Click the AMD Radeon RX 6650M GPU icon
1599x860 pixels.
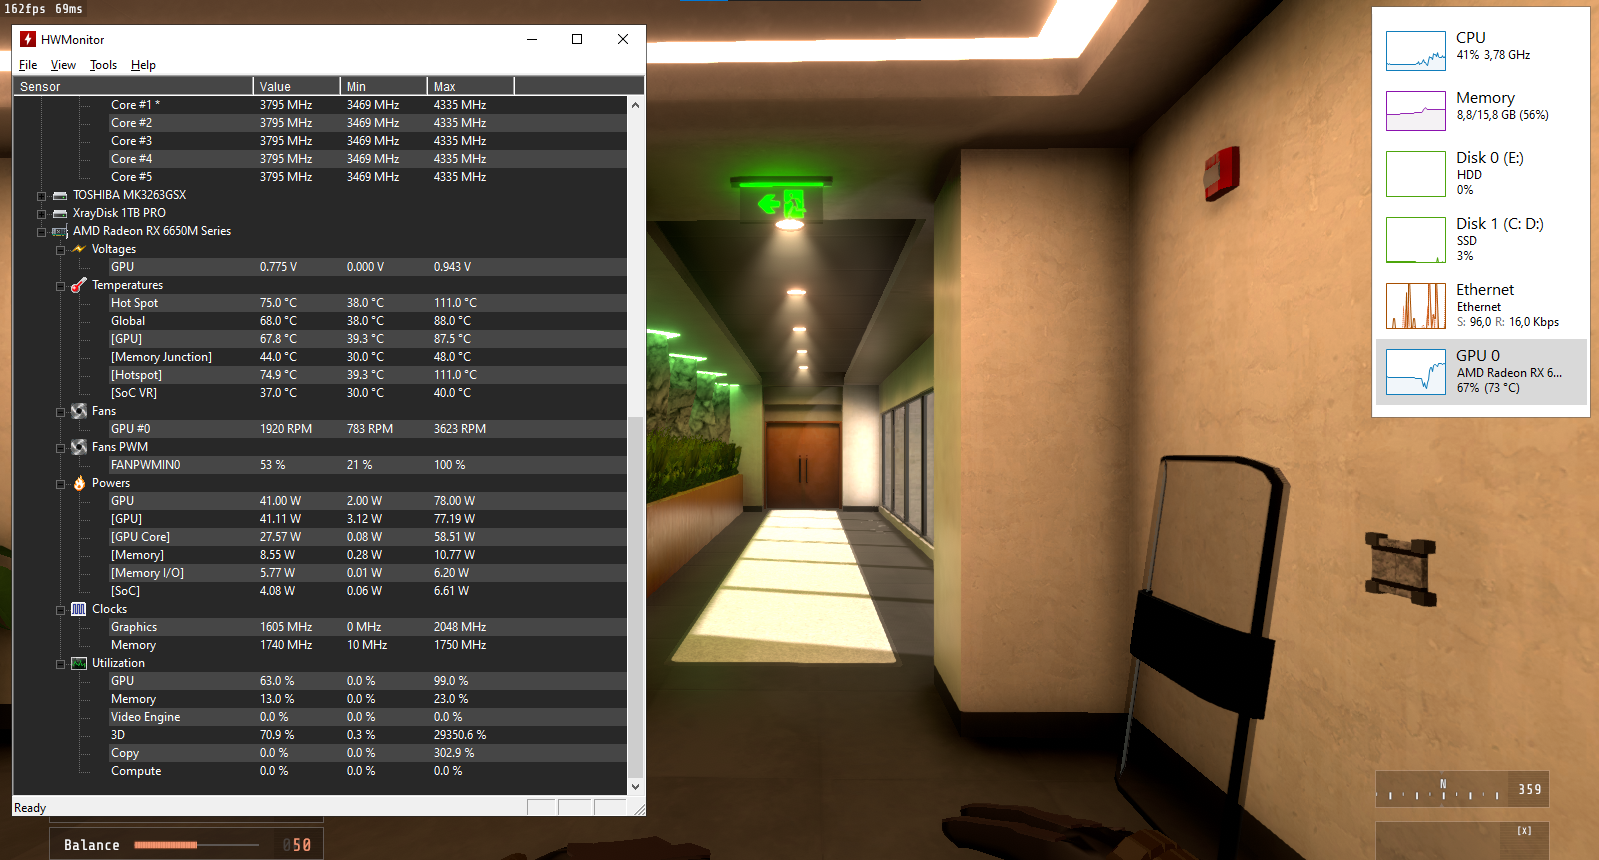point(60,231)
